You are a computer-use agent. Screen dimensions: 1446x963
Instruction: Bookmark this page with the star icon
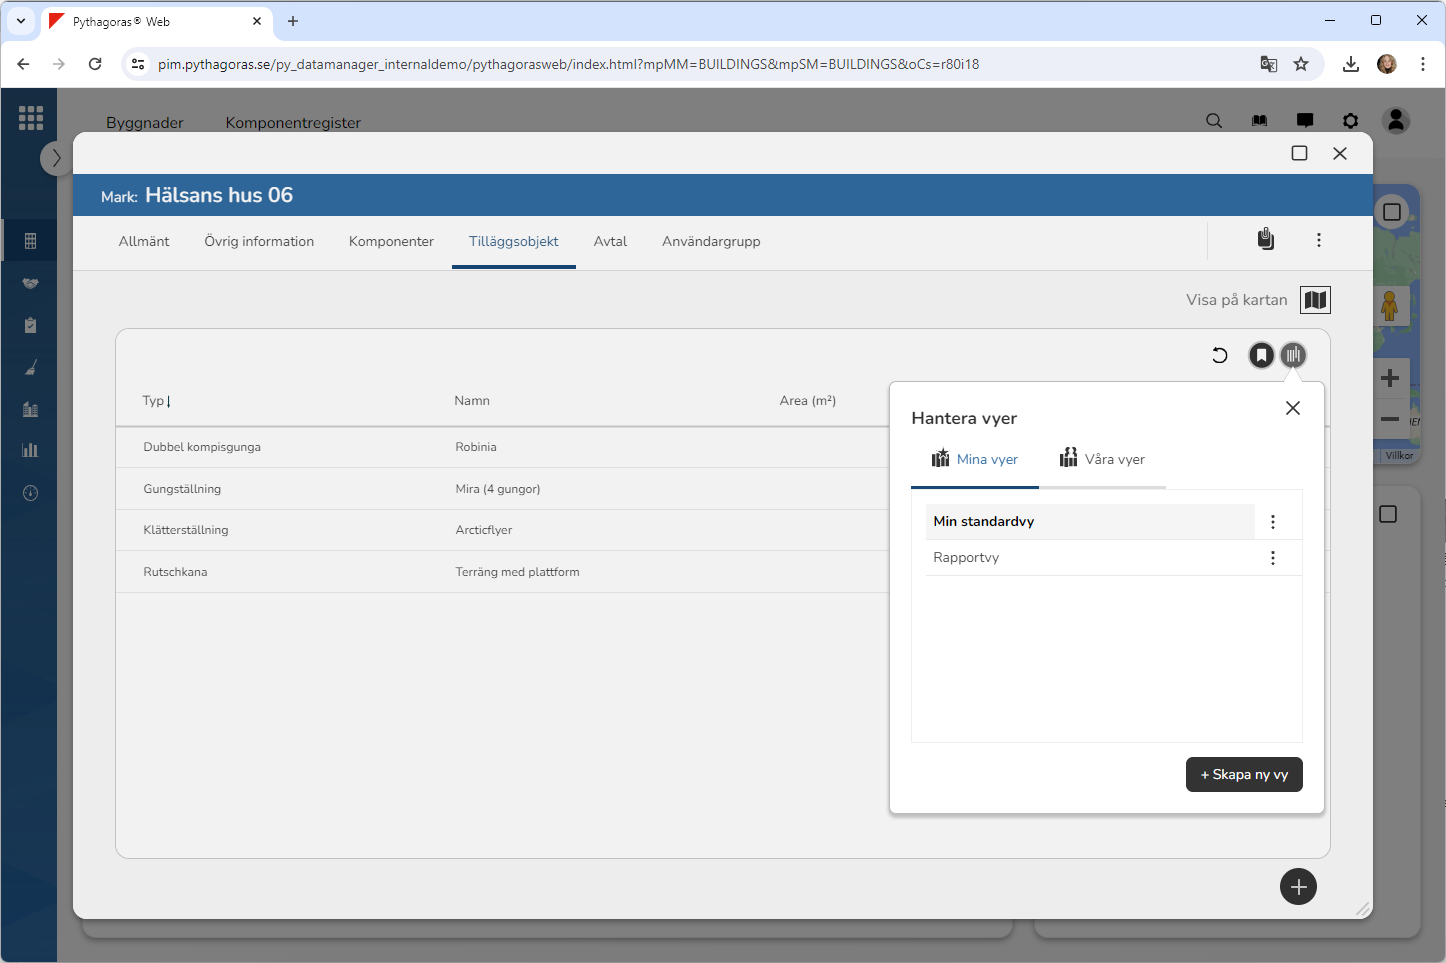coord(1300,64)
